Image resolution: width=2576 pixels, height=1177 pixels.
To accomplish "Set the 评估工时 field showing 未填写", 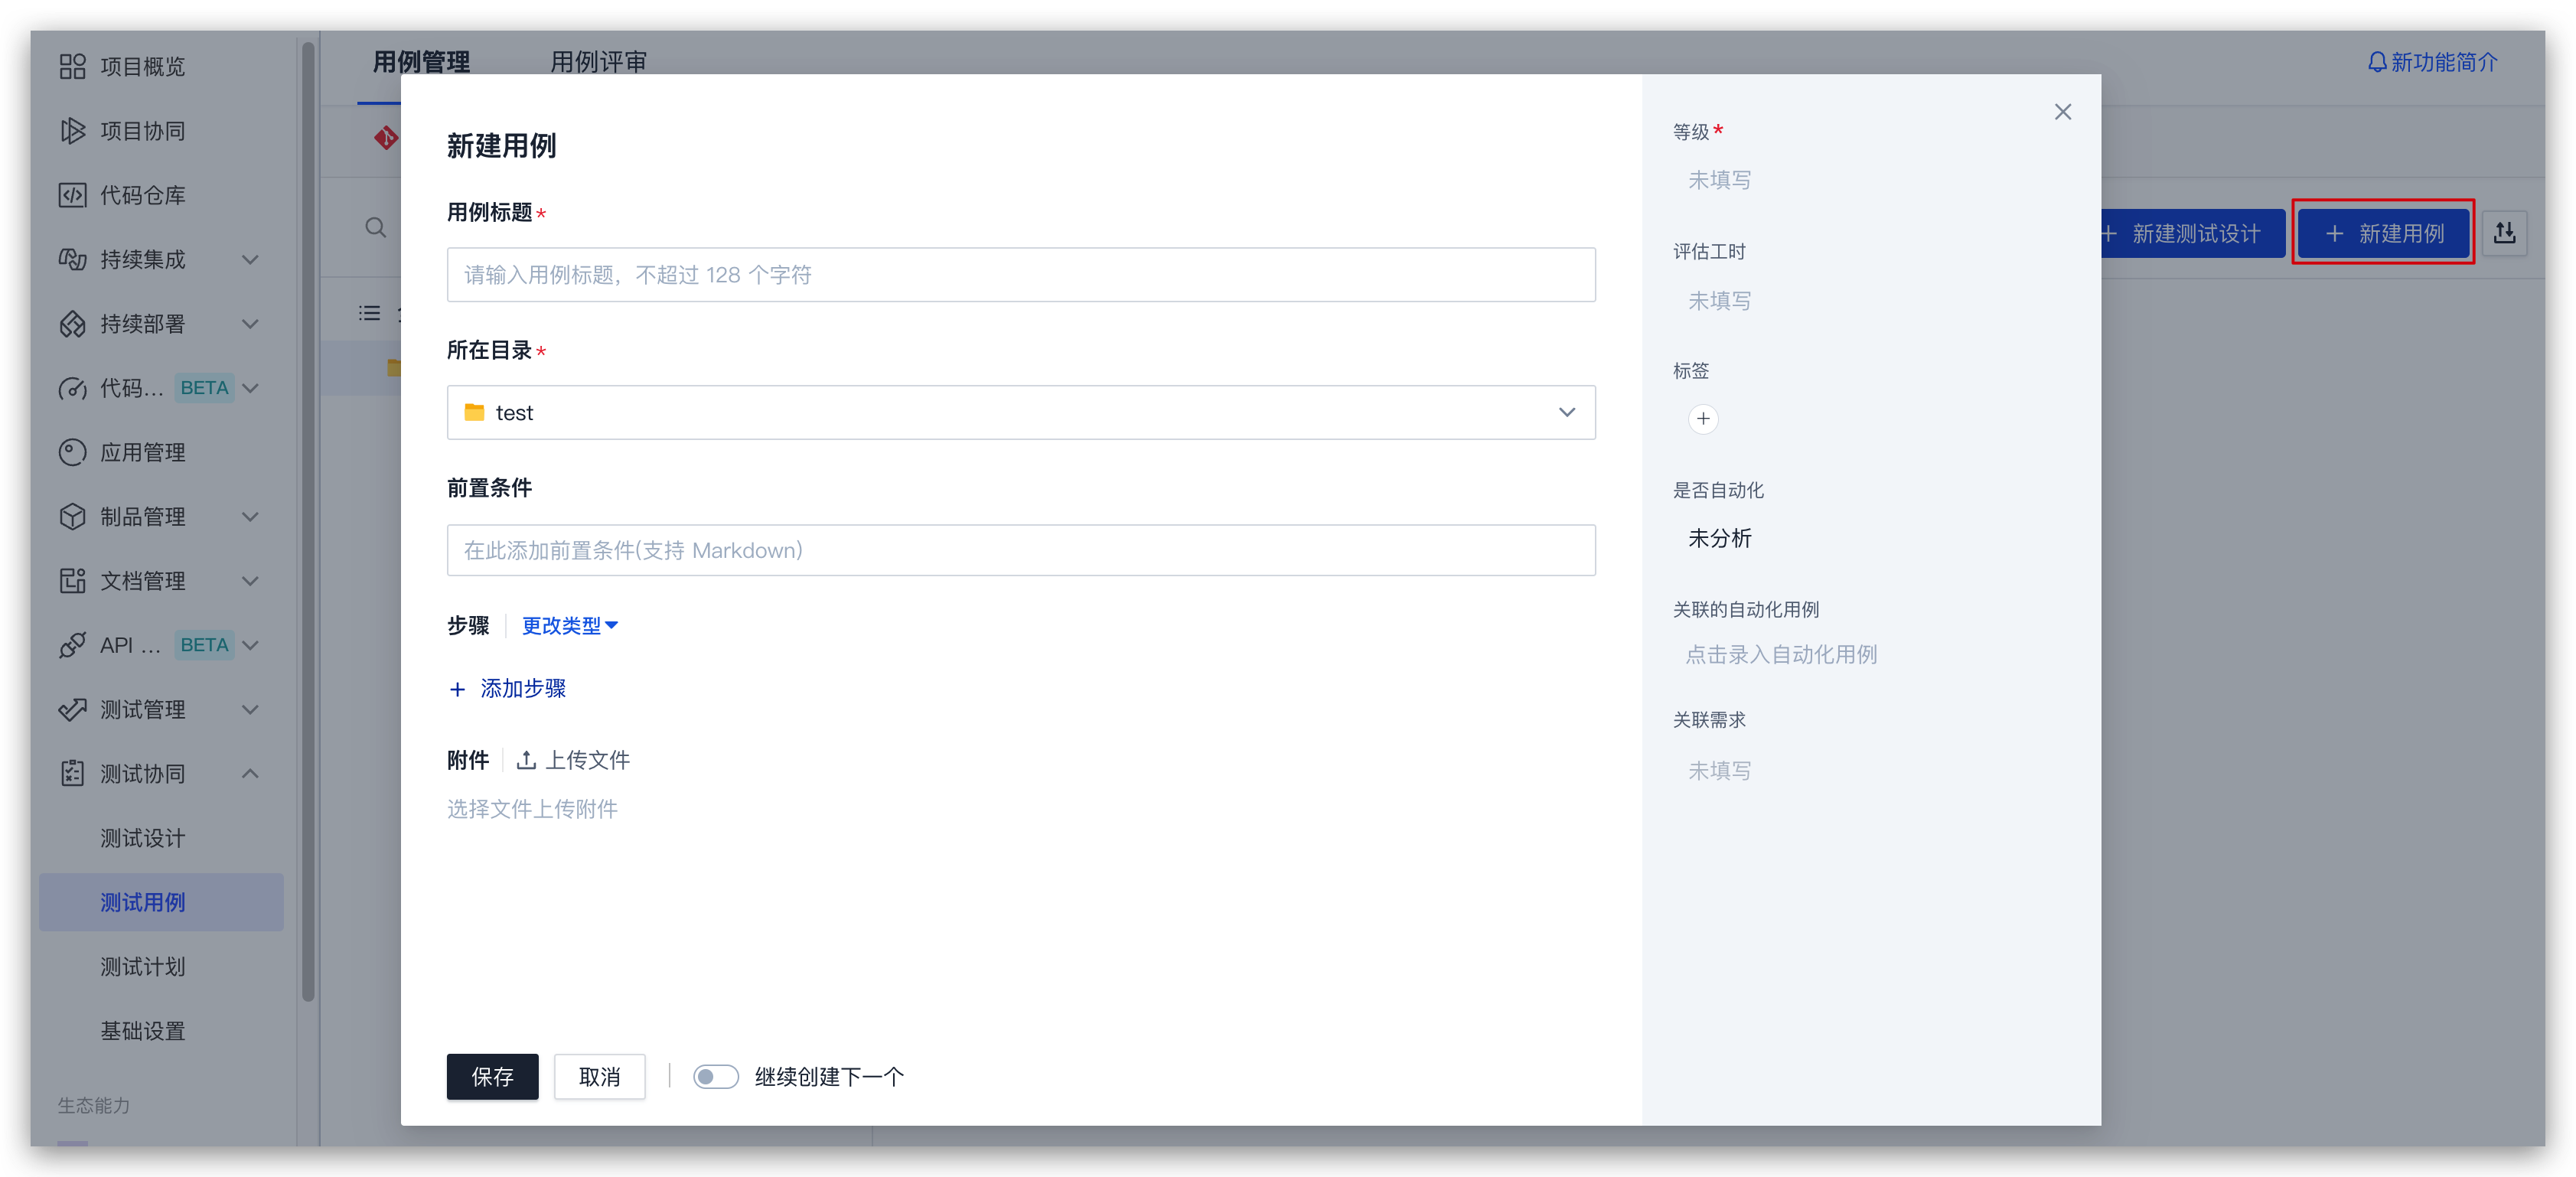I will [x=1719, y=301].
